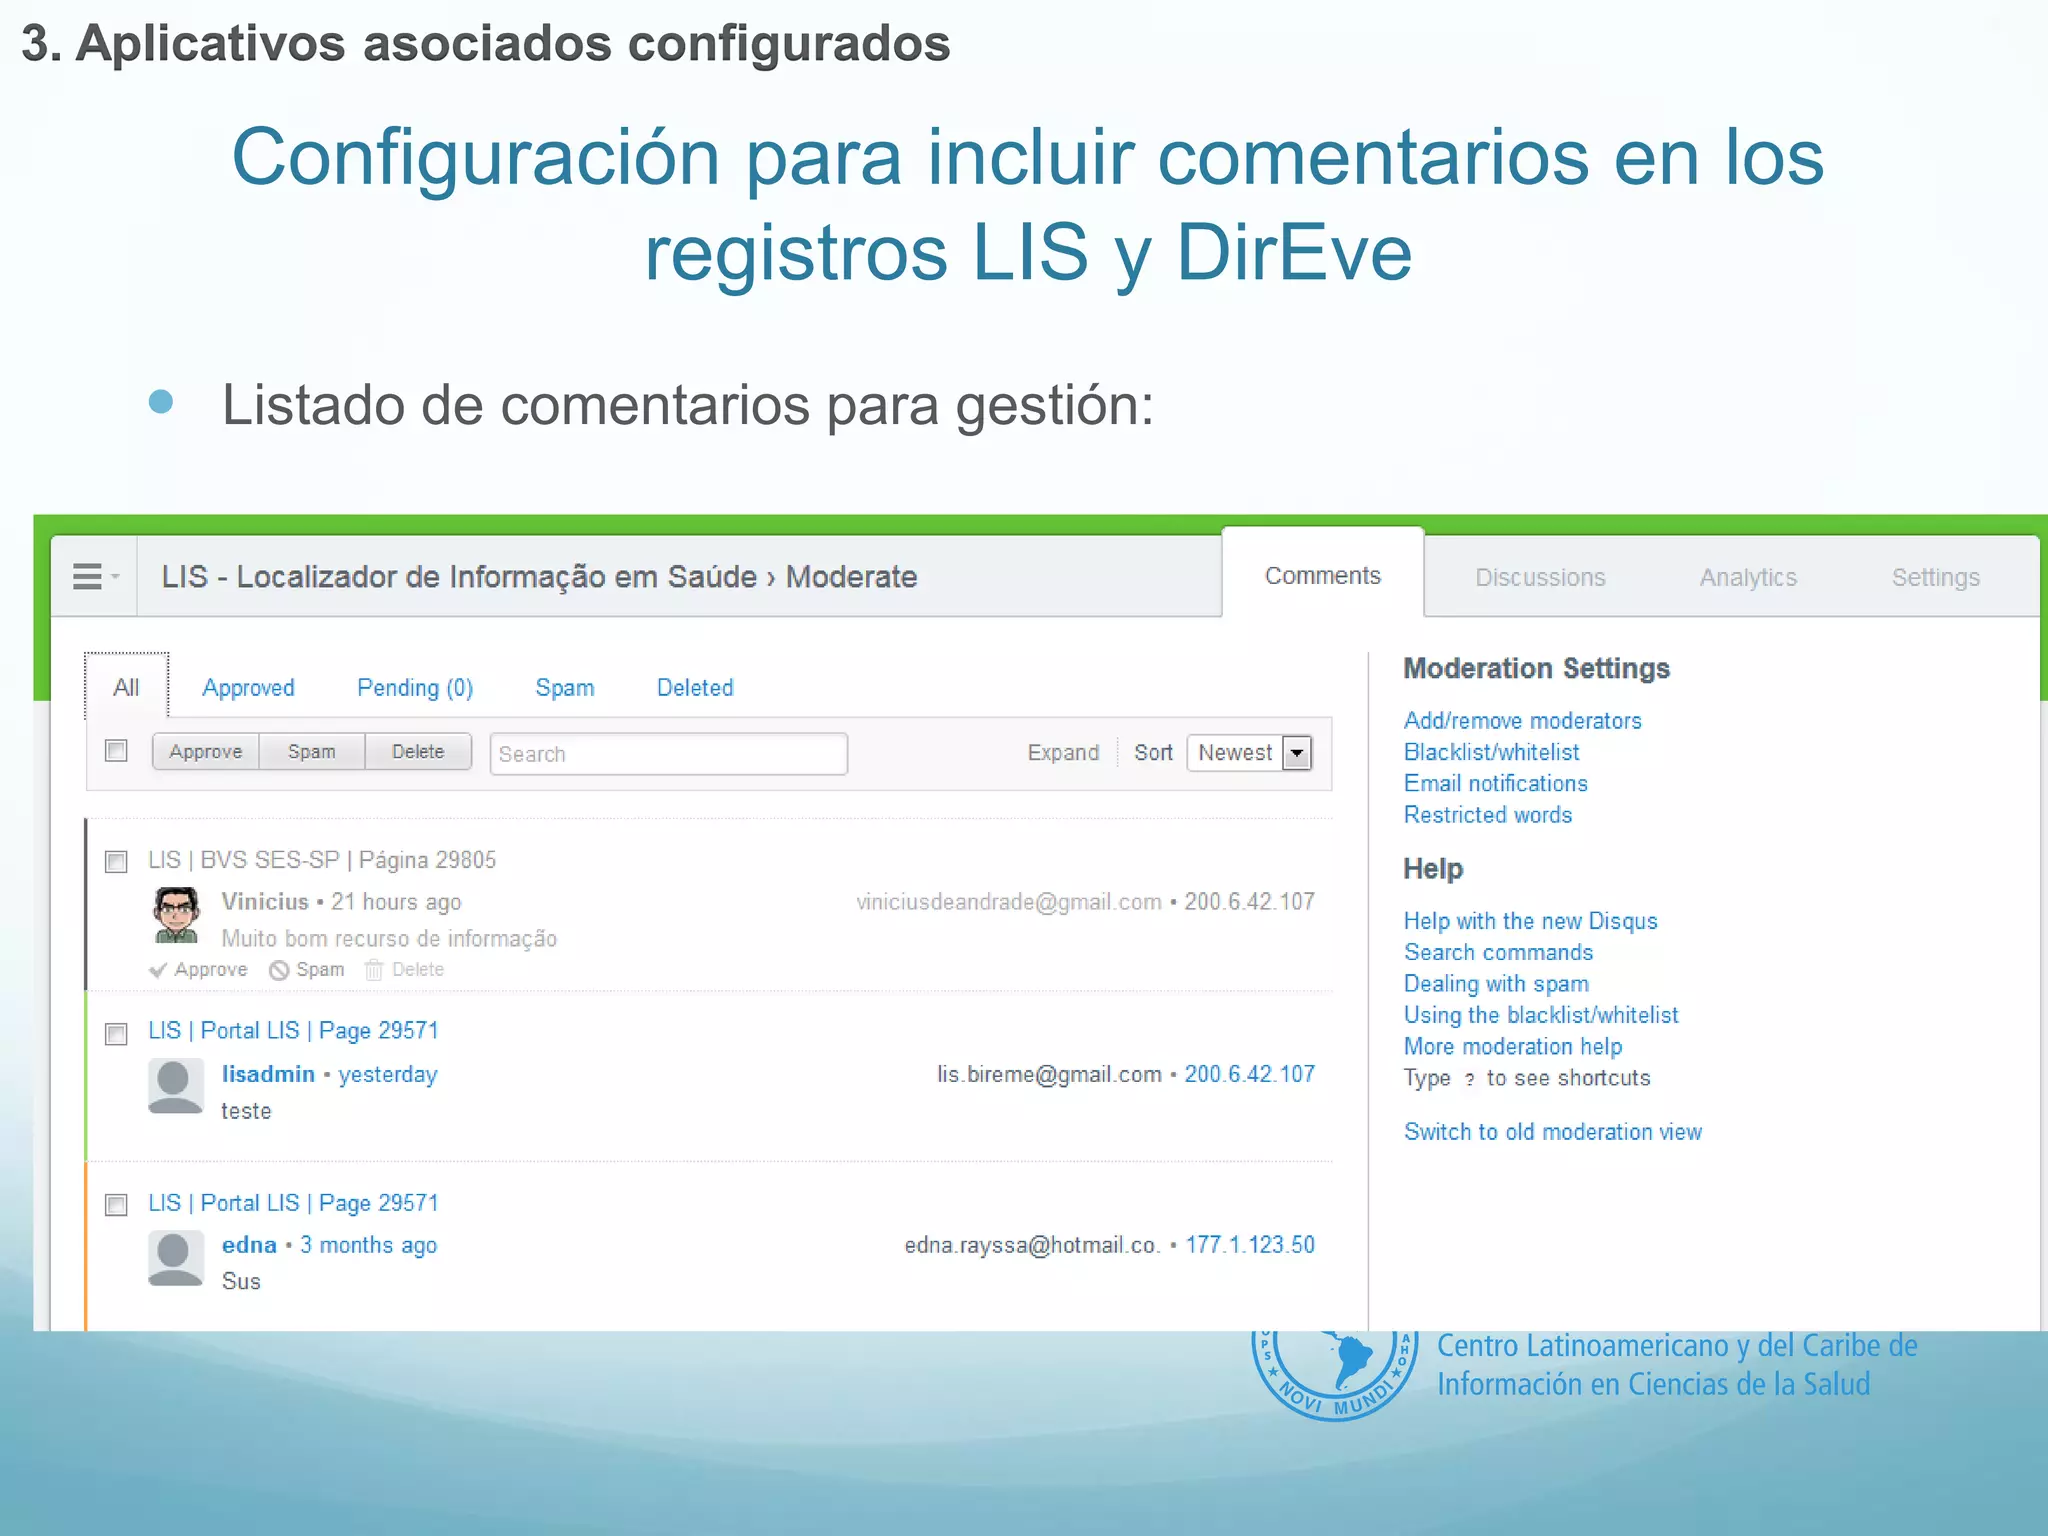
Task: Select the lisadmin comment checkbox
Action: [117, 1033]
